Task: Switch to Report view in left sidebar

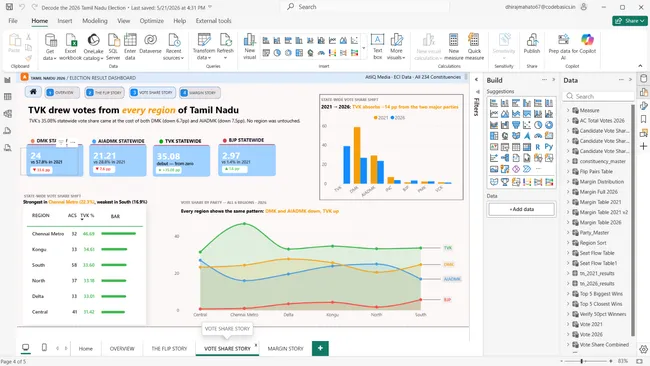Action: tap(7, 80)
